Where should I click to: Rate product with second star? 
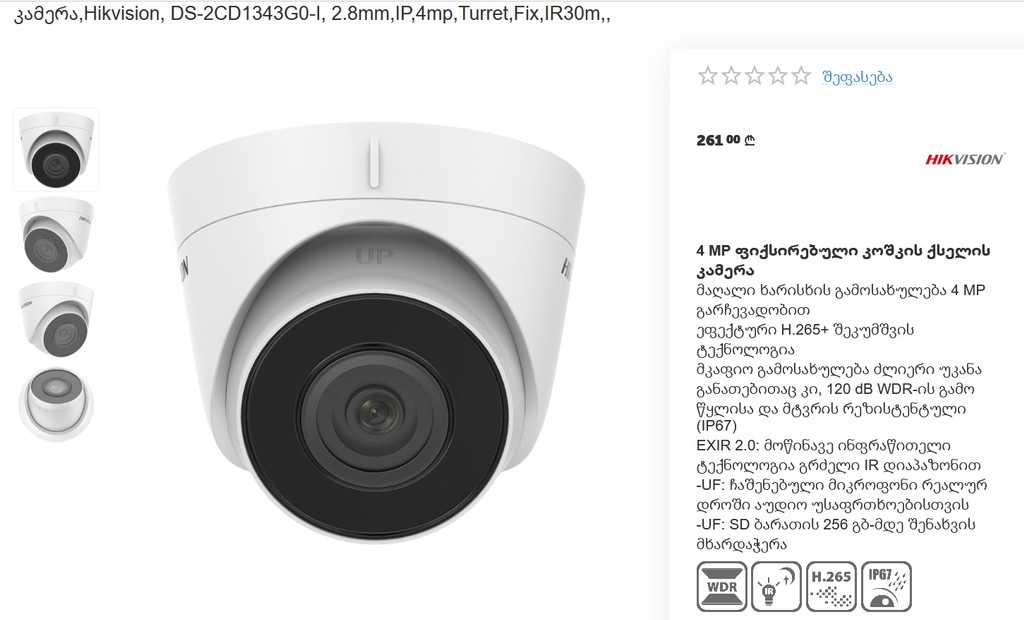(731, 76)
